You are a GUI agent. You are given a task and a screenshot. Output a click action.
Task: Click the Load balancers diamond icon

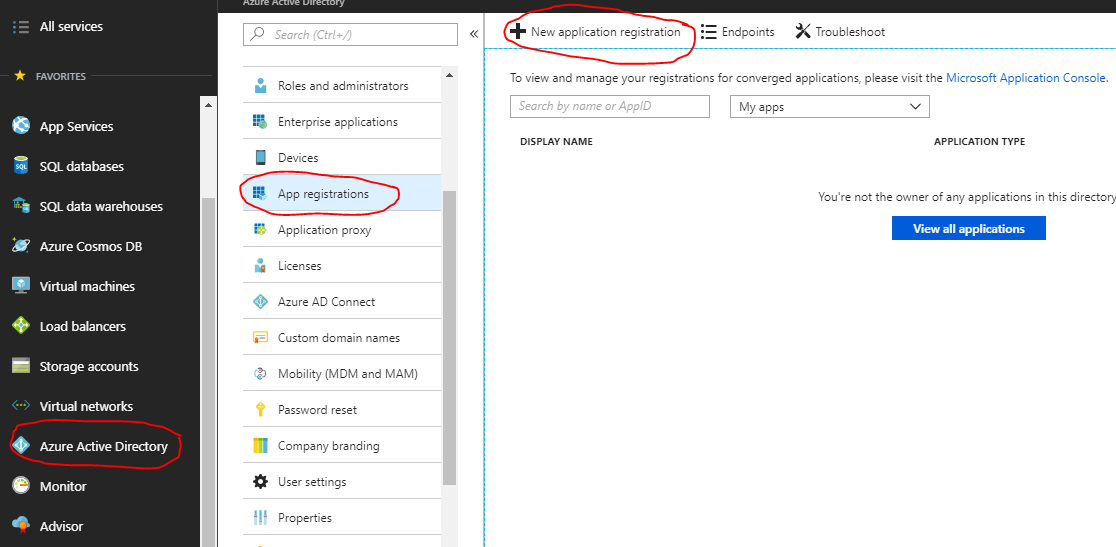coord(21,326)
